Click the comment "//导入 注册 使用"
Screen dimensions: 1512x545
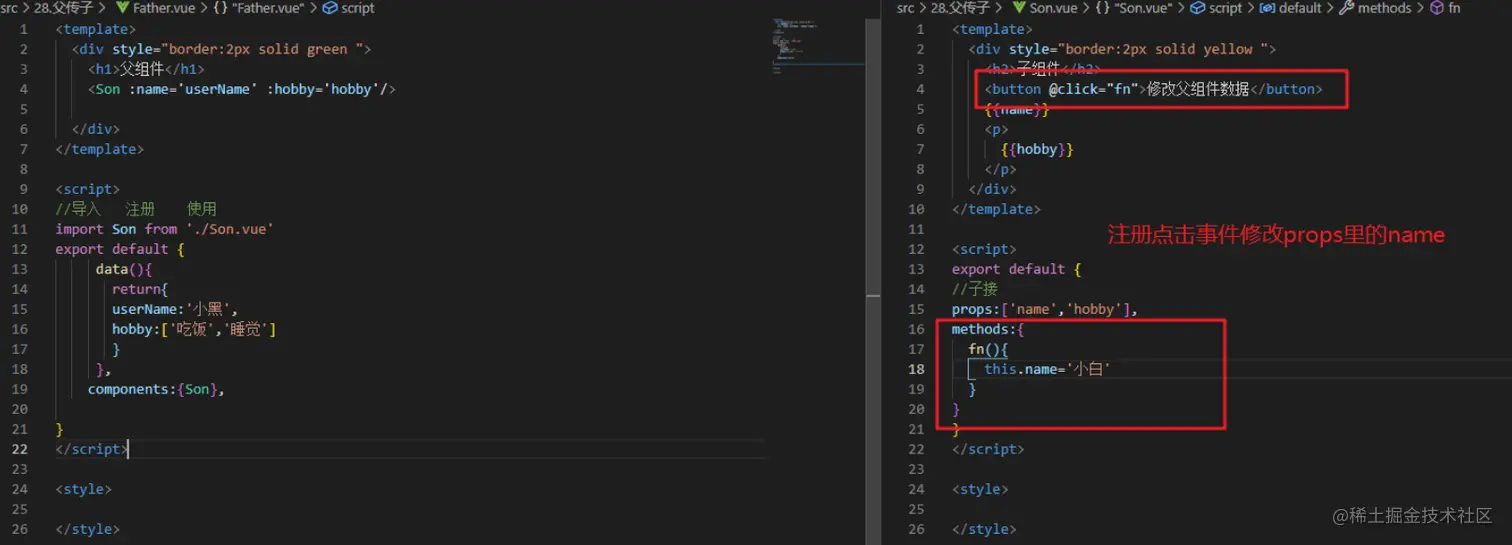coord(136,209)
